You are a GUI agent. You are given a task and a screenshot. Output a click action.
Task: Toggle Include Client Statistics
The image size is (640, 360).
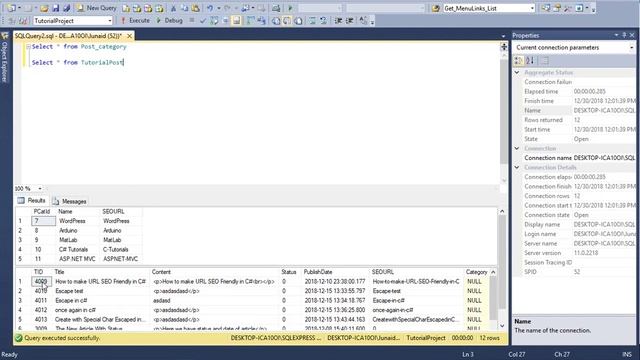(261, 20)
